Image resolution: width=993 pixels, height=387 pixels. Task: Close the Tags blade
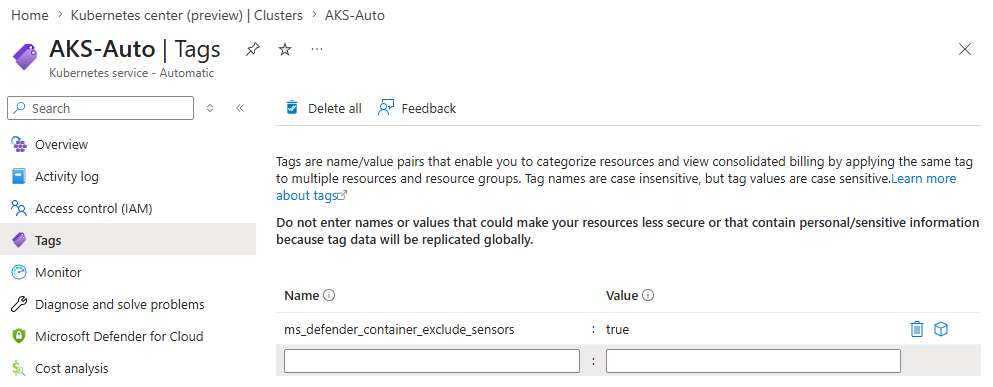[965, 49]
